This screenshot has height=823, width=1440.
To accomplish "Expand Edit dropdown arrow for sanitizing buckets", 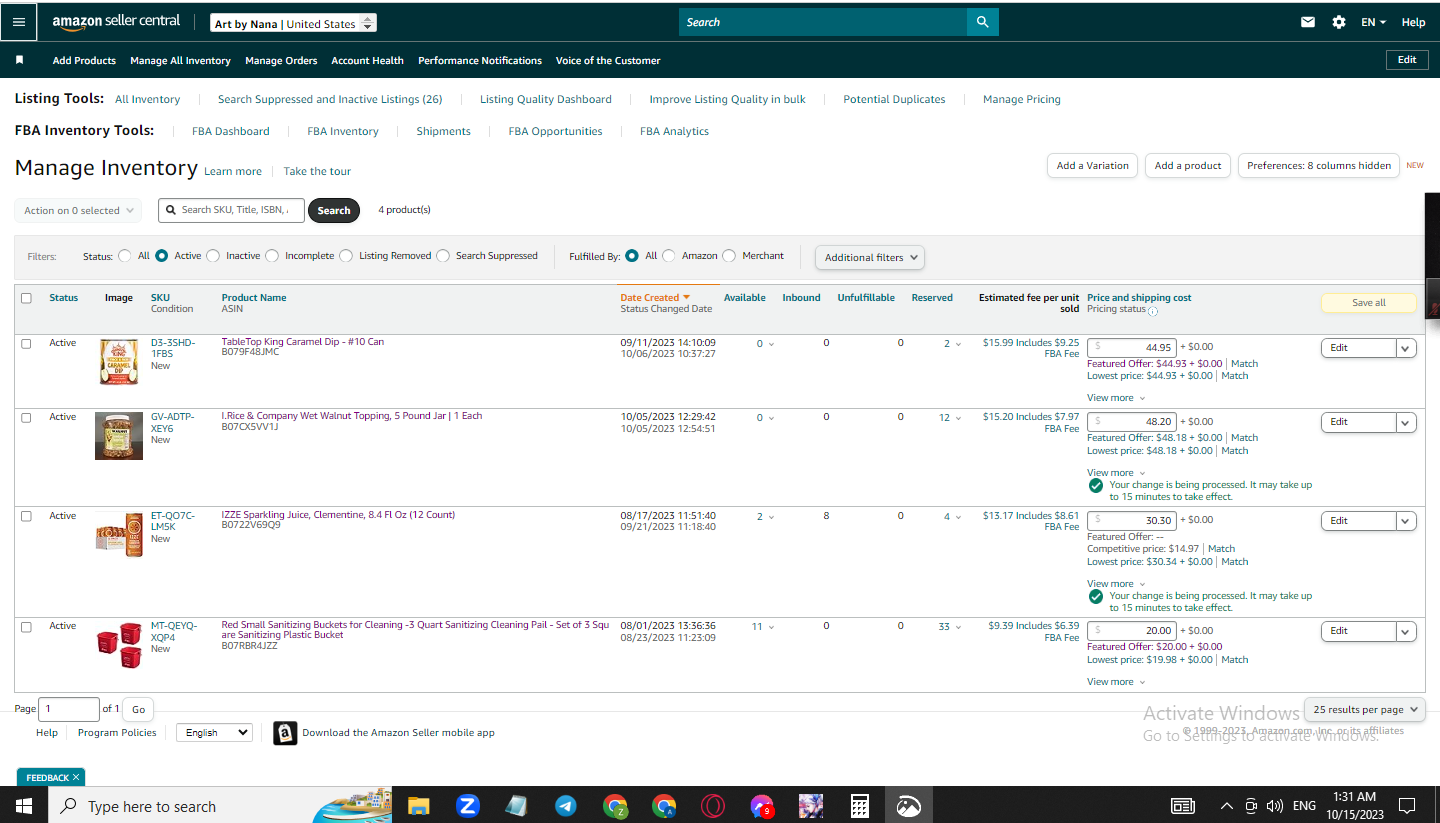I will [x=1406, y=631].
